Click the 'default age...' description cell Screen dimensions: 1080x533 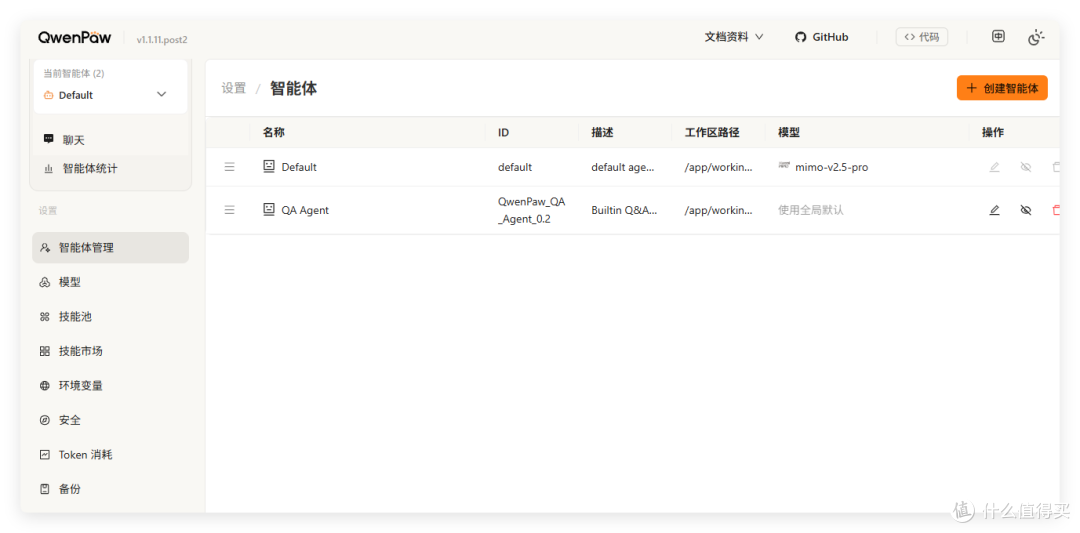[623, 167]
